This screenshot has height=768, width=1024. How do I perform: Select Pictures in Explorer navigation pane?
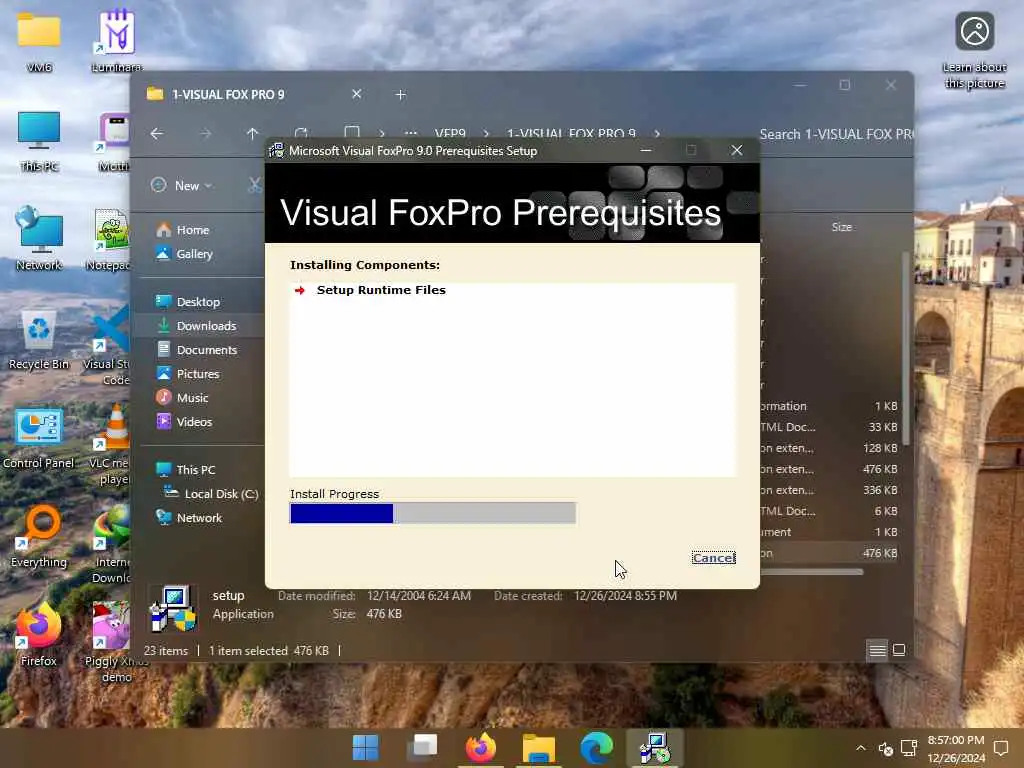188,374
